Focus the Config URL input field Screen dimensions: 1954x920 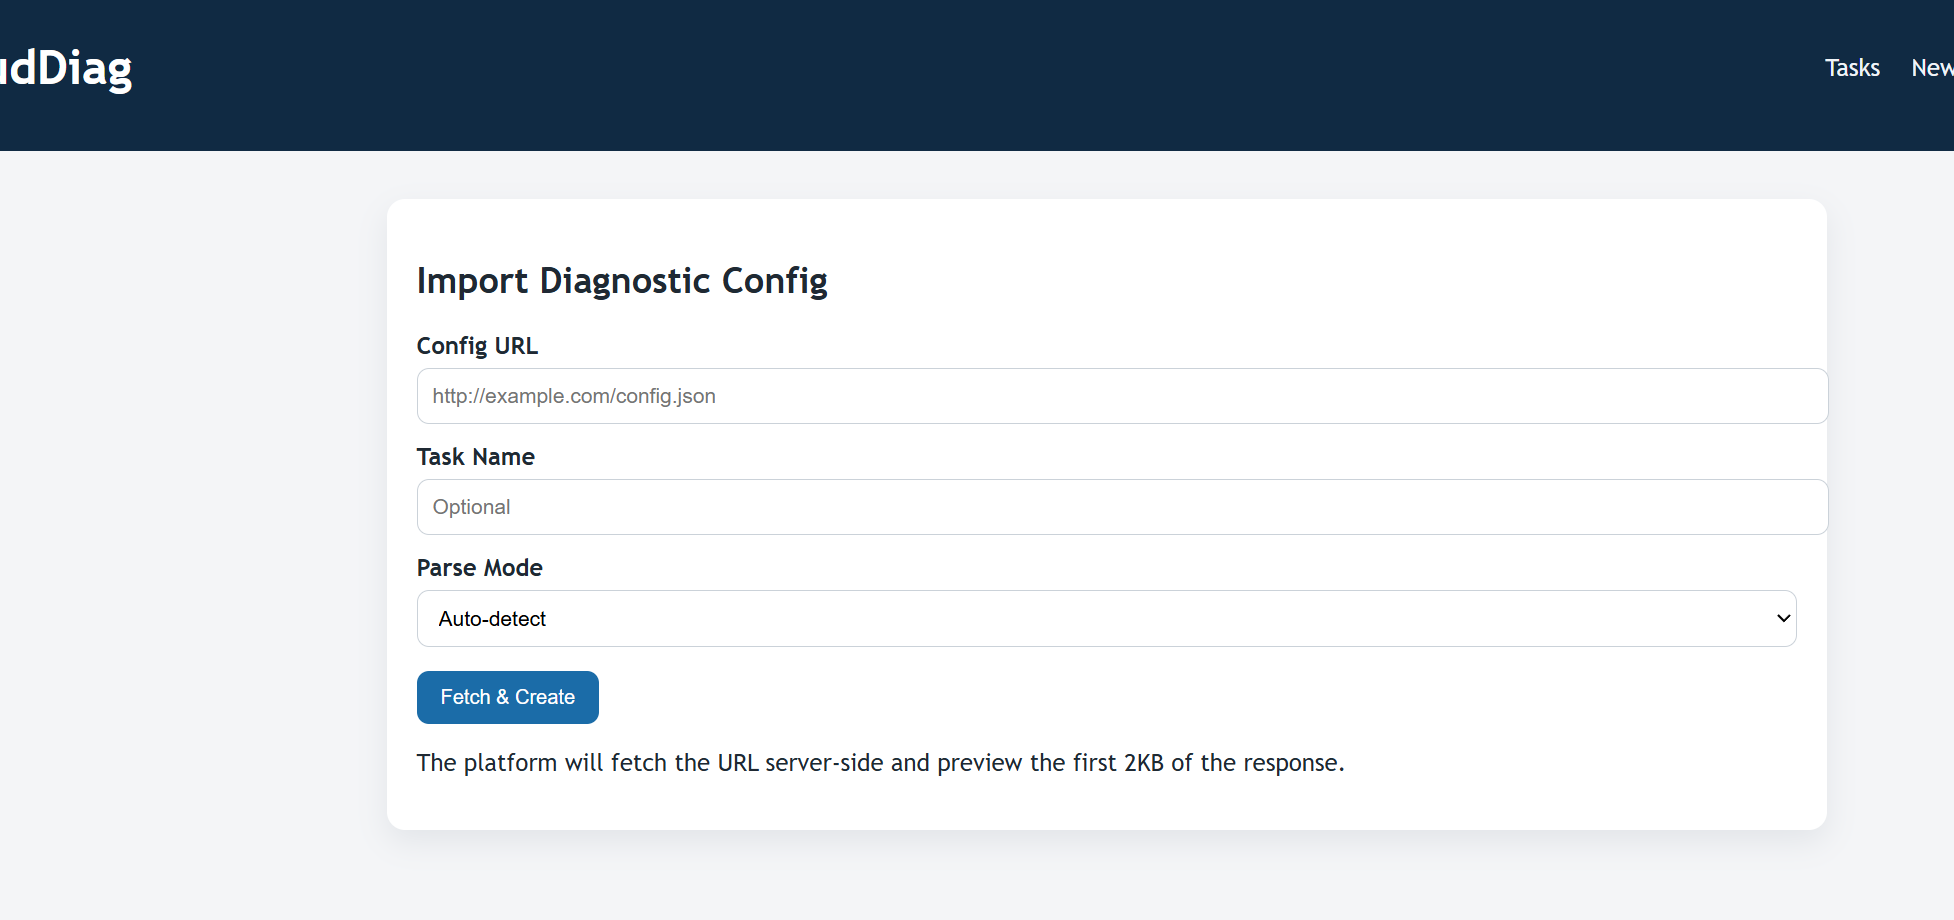click(x=1121, y=396)
